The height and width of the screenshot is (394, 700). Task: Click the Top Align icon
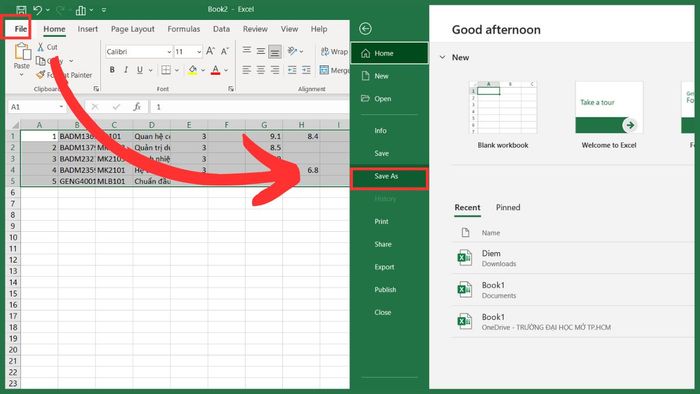coord(247,51)
